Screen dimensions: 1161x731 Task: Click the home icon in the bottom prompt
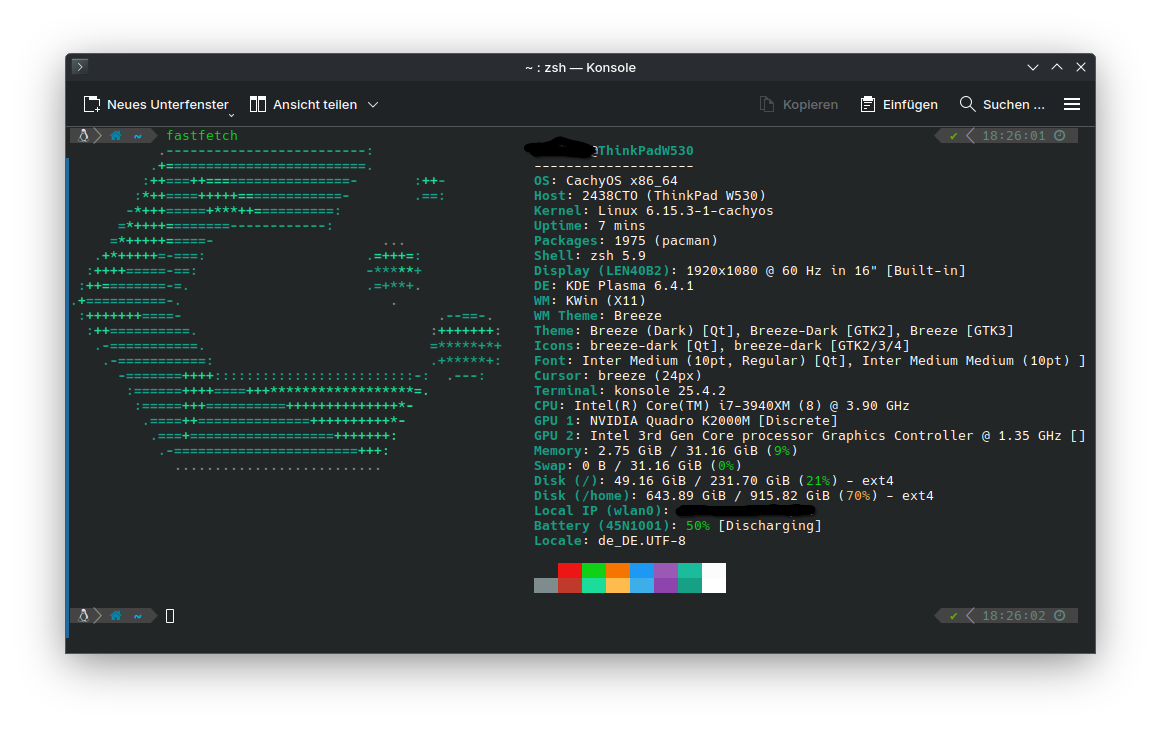pos(116,615)
